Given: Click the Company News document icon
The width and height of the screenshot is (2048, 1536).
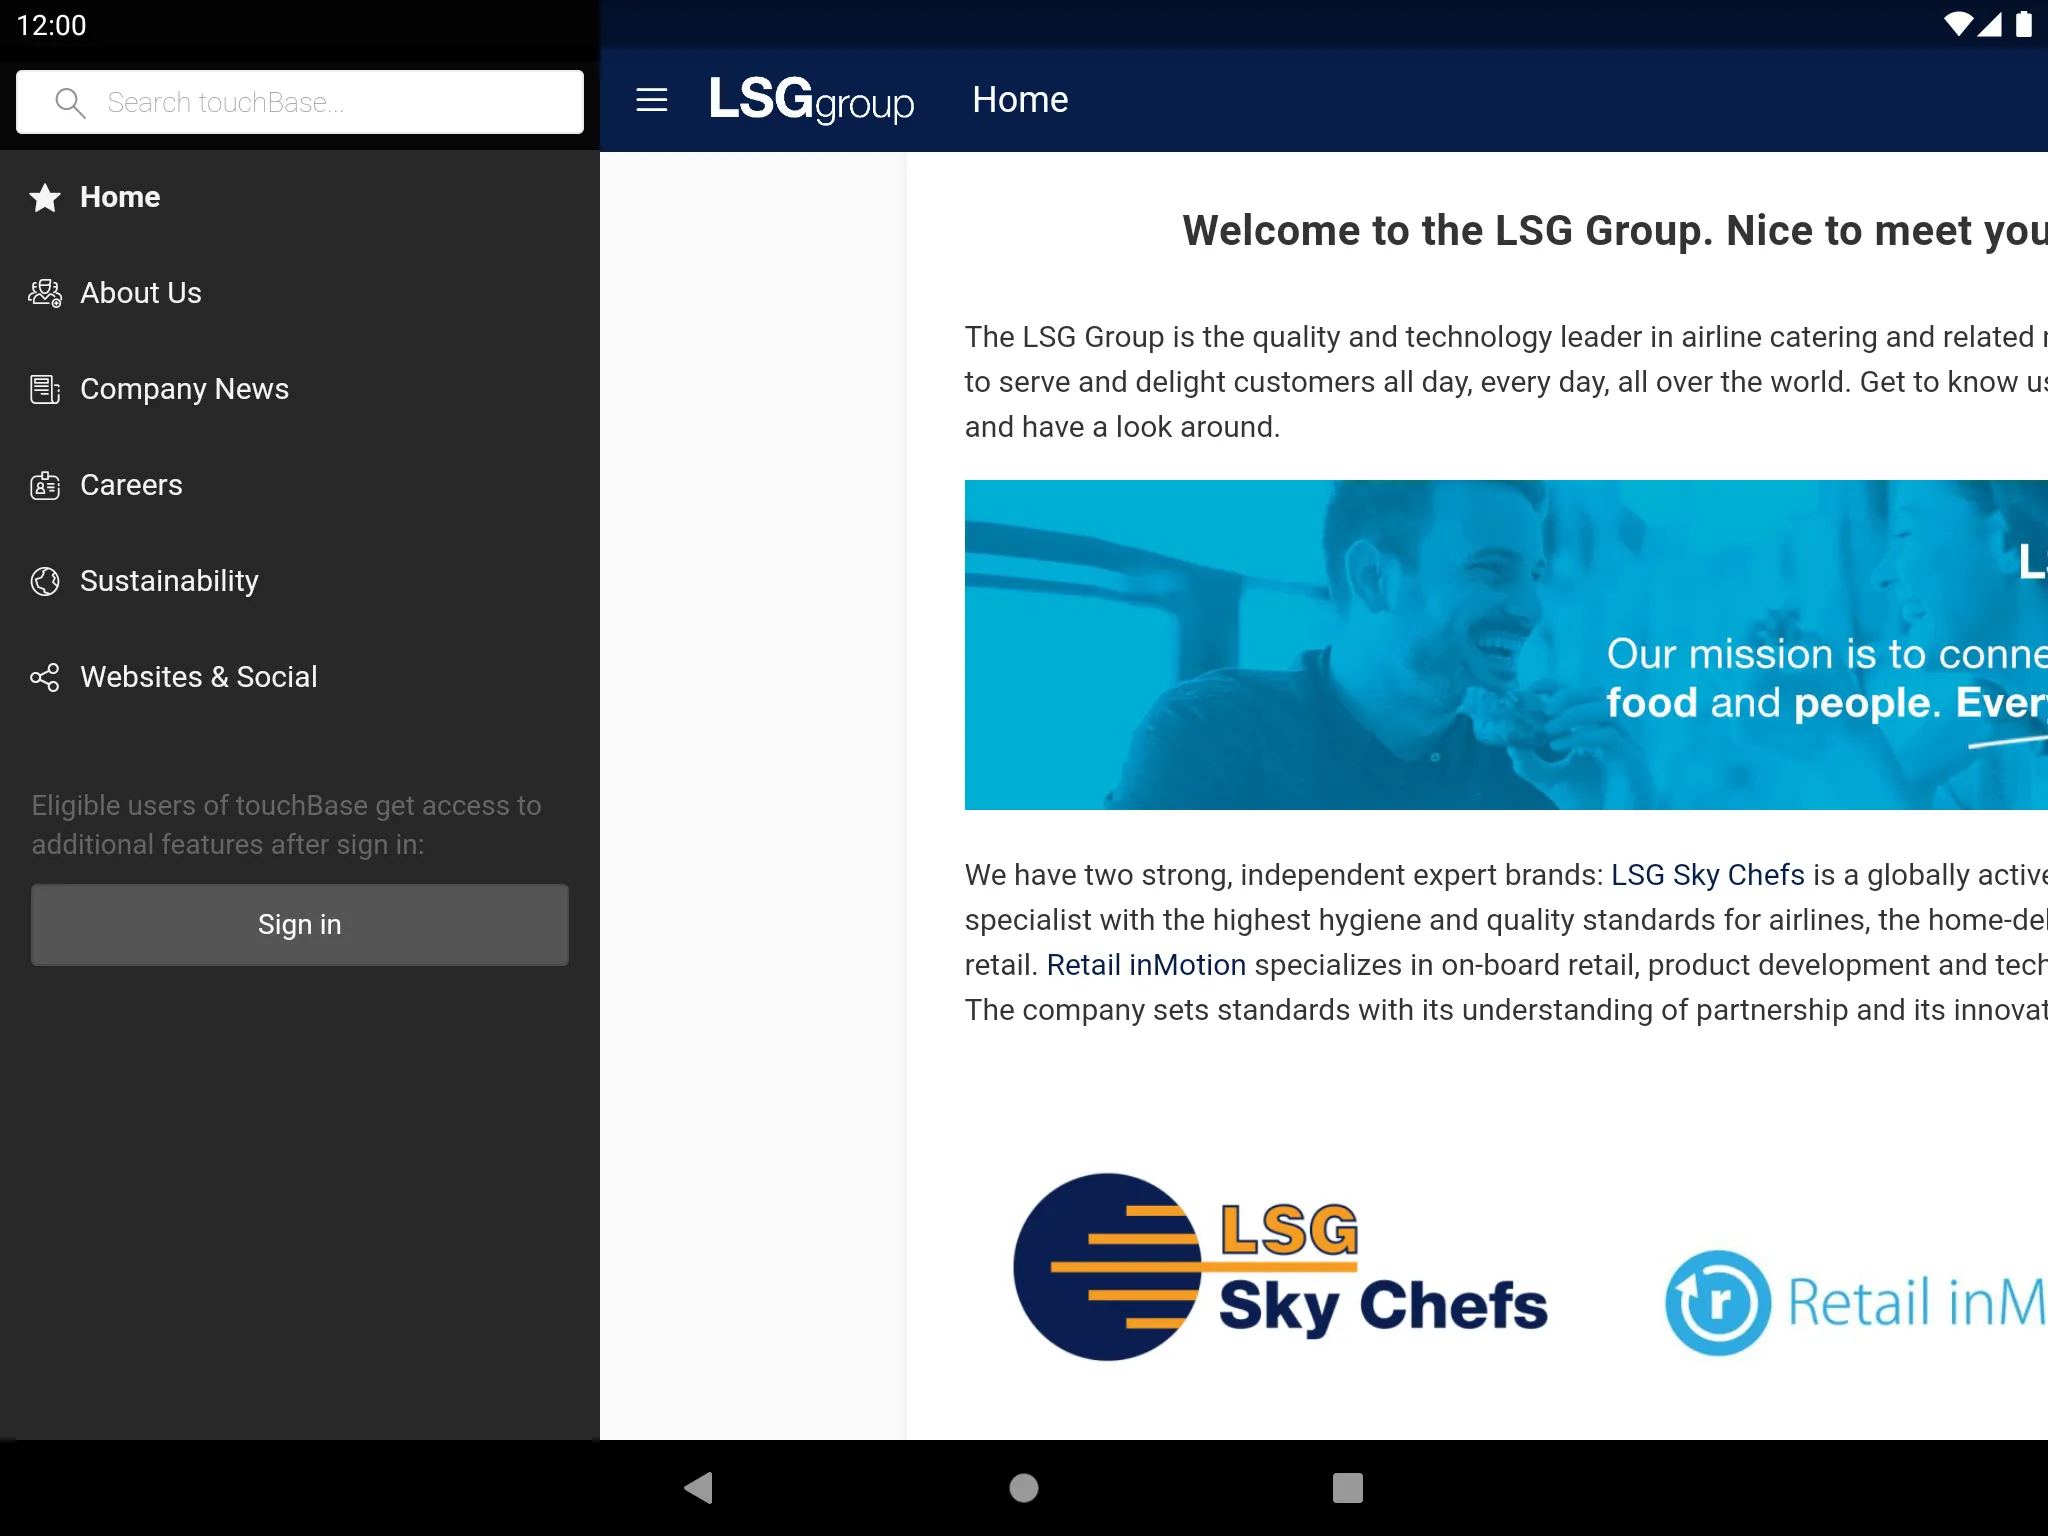Looking at the screenshot, I should (x=45, y=389).
